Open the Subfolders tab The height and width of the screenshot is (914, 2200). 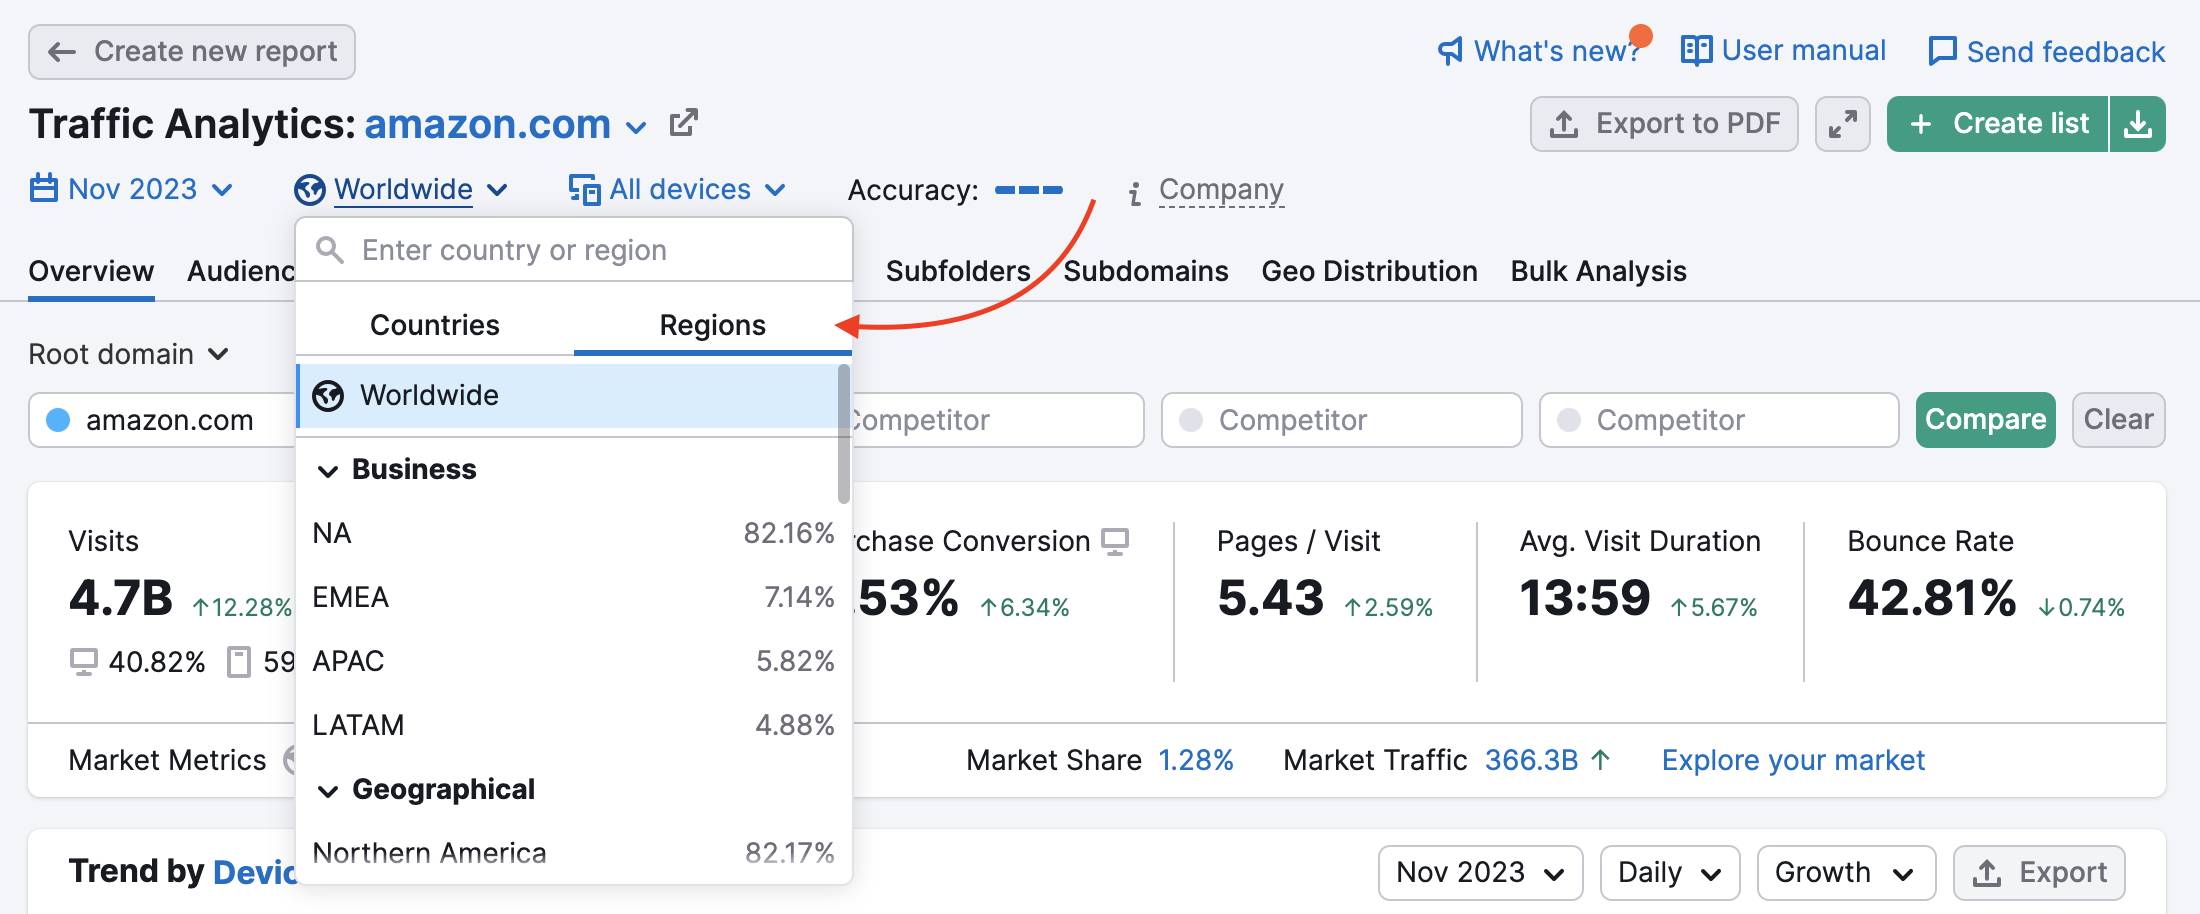pos(957,271)
